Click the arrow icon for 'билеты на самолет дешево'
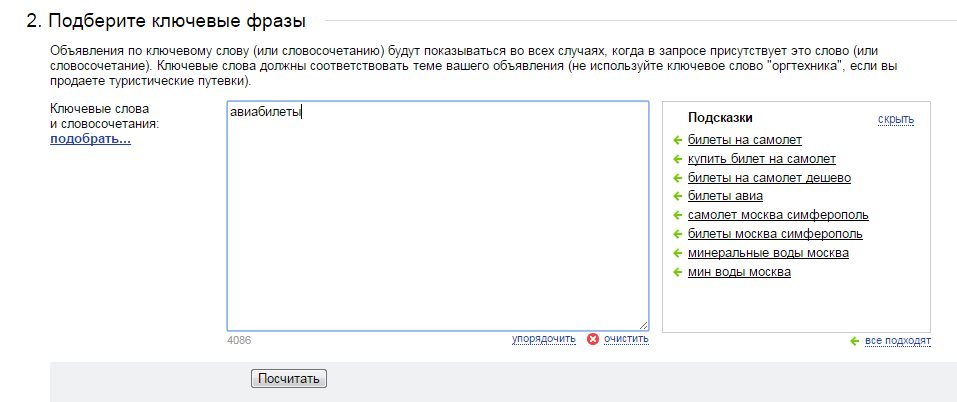 (677, 178)
